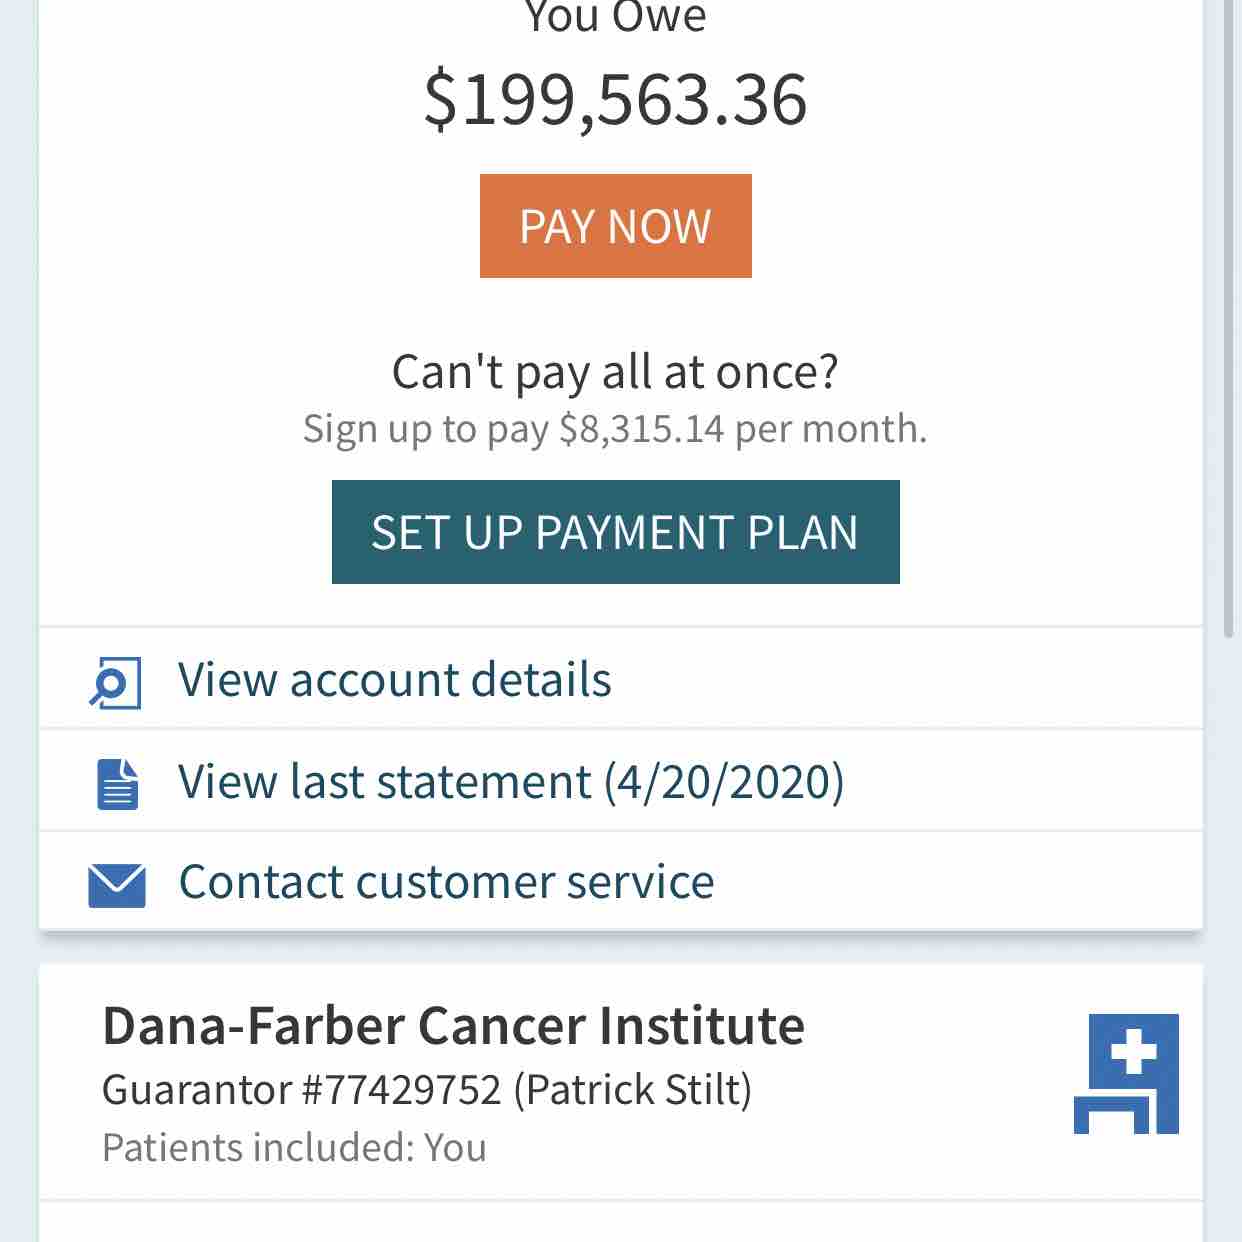1242x1242 pixels.
Task: Click the envelope mail icon
Action: [117, 885]
